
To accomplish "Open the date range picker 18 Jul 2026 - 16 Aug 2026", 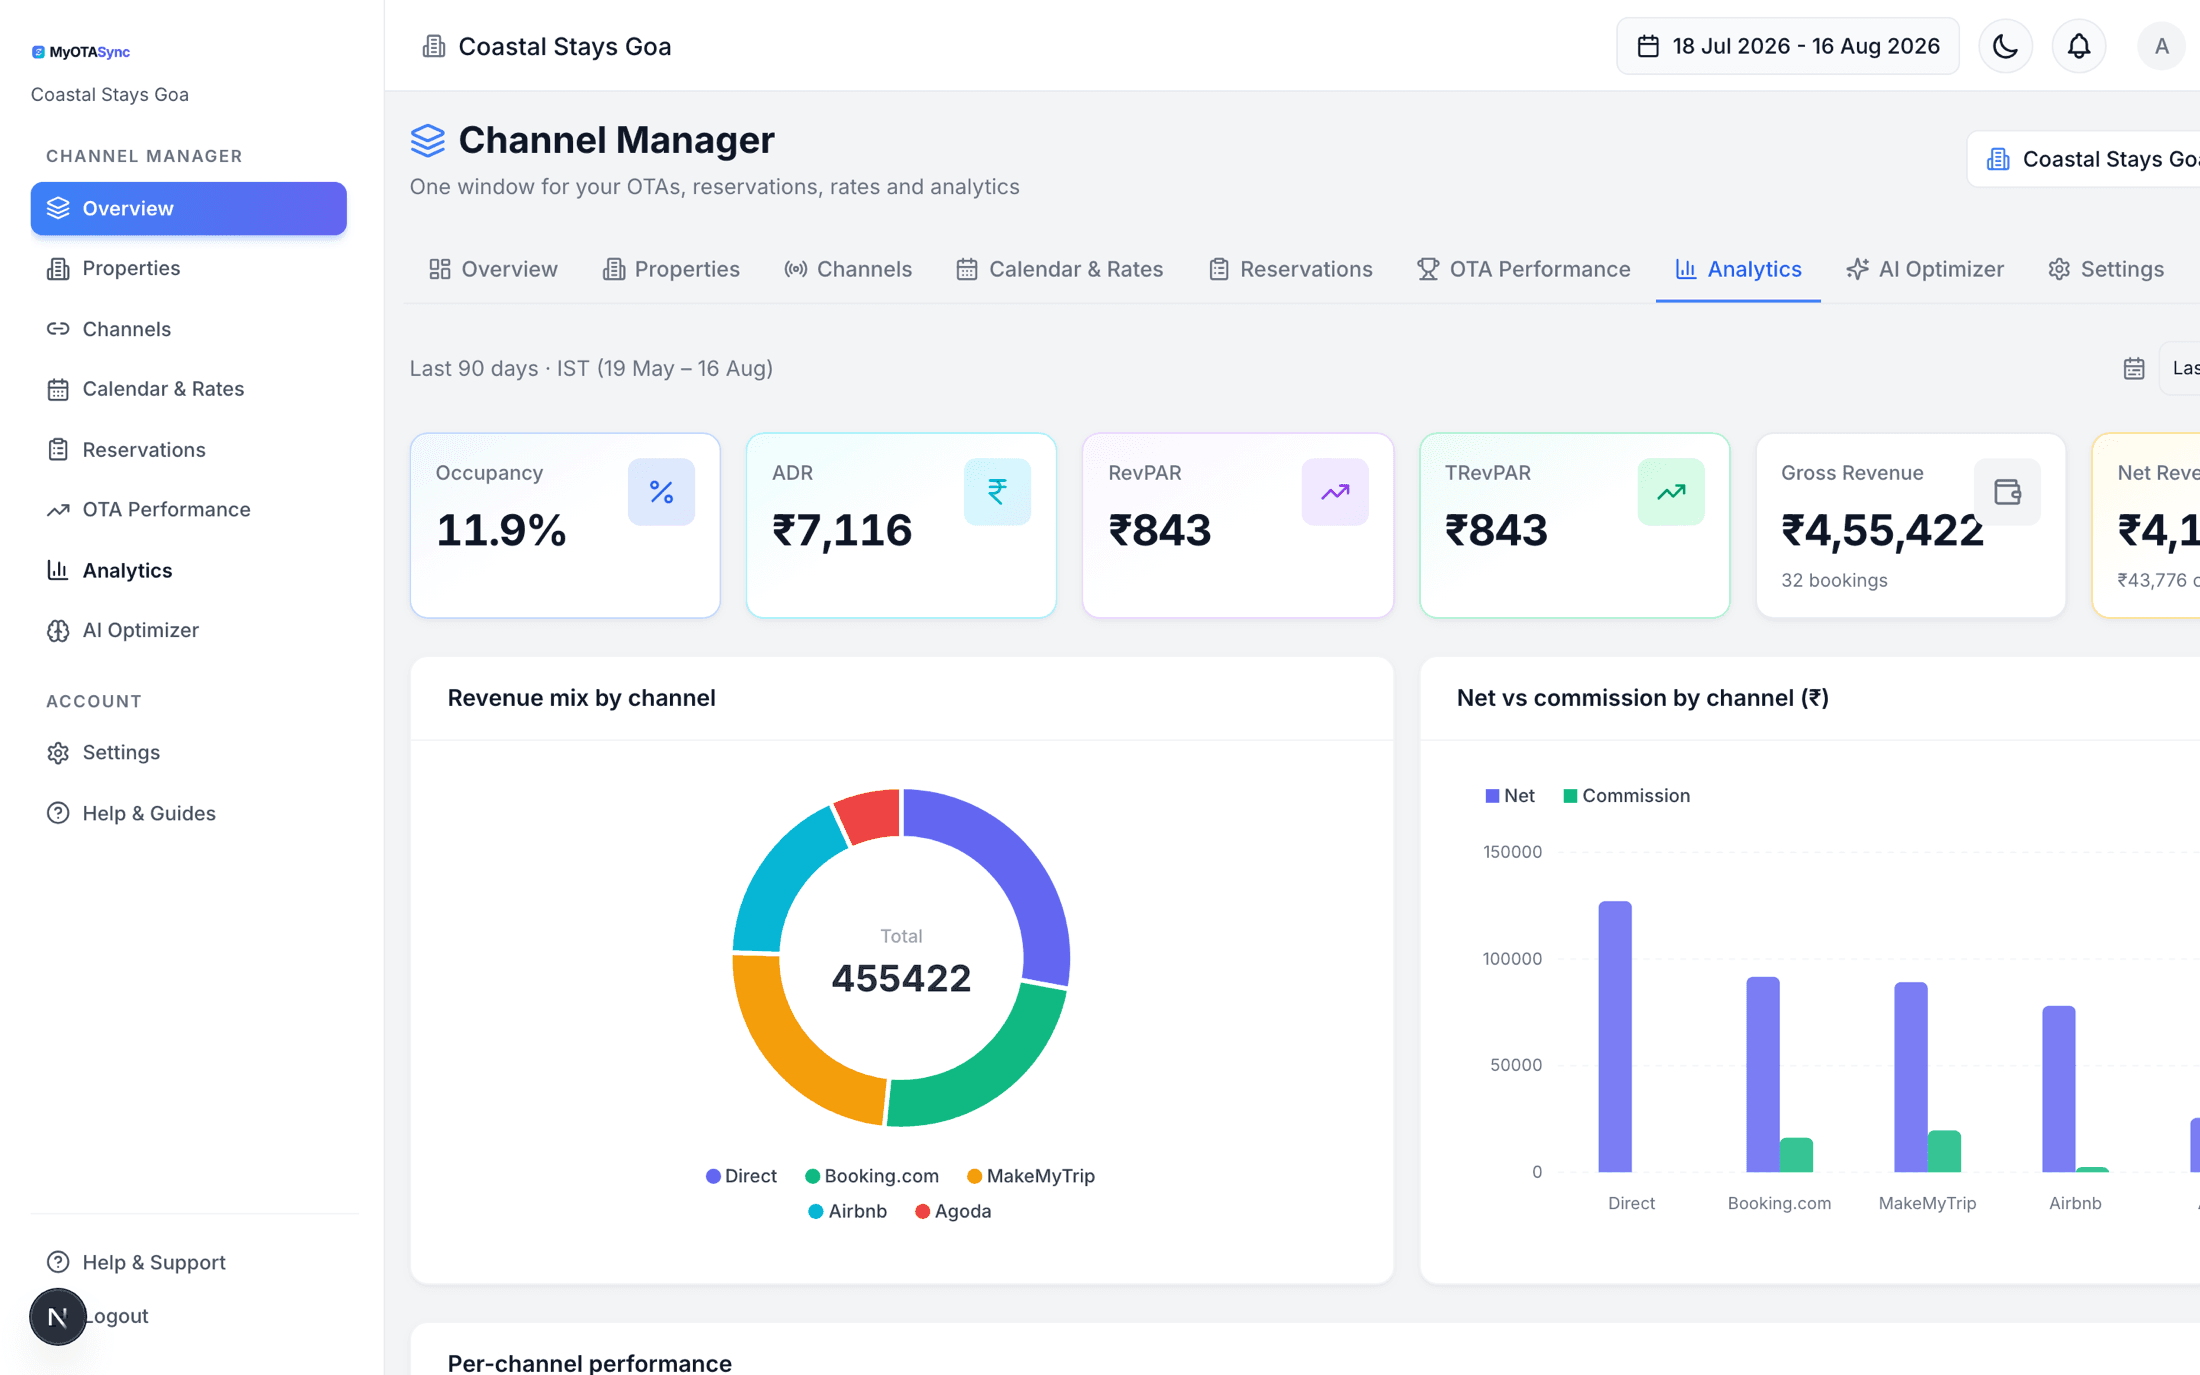I will click(1788, 46).
